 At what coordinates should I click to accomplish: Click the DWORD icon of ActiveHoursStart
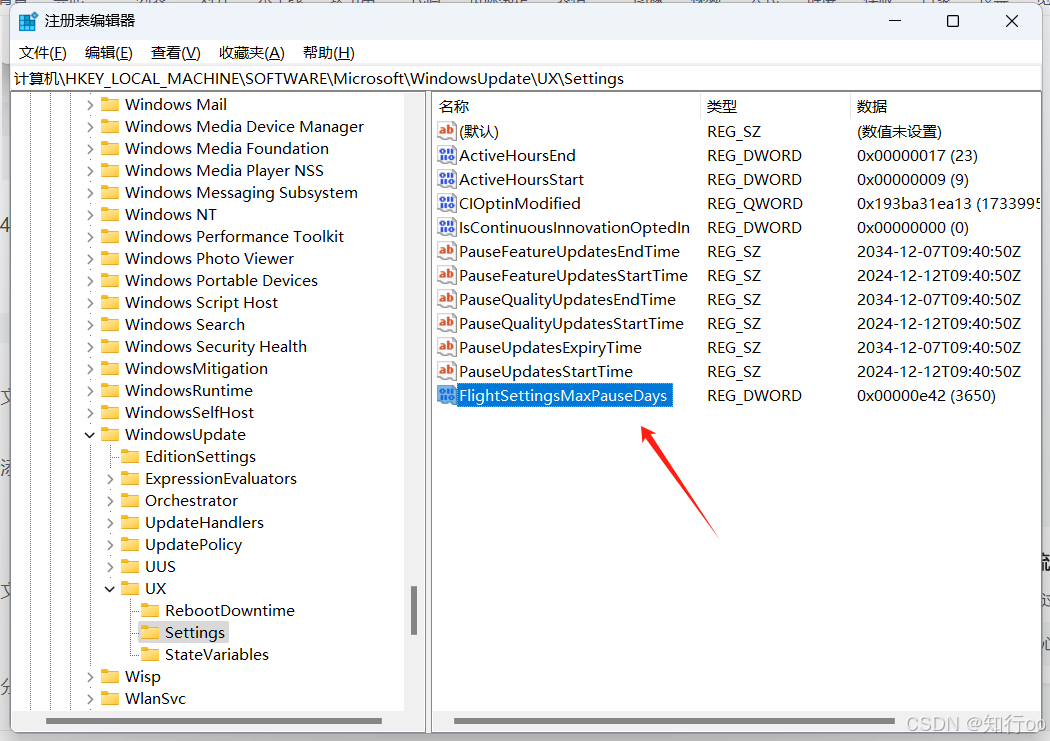[447, 179]
